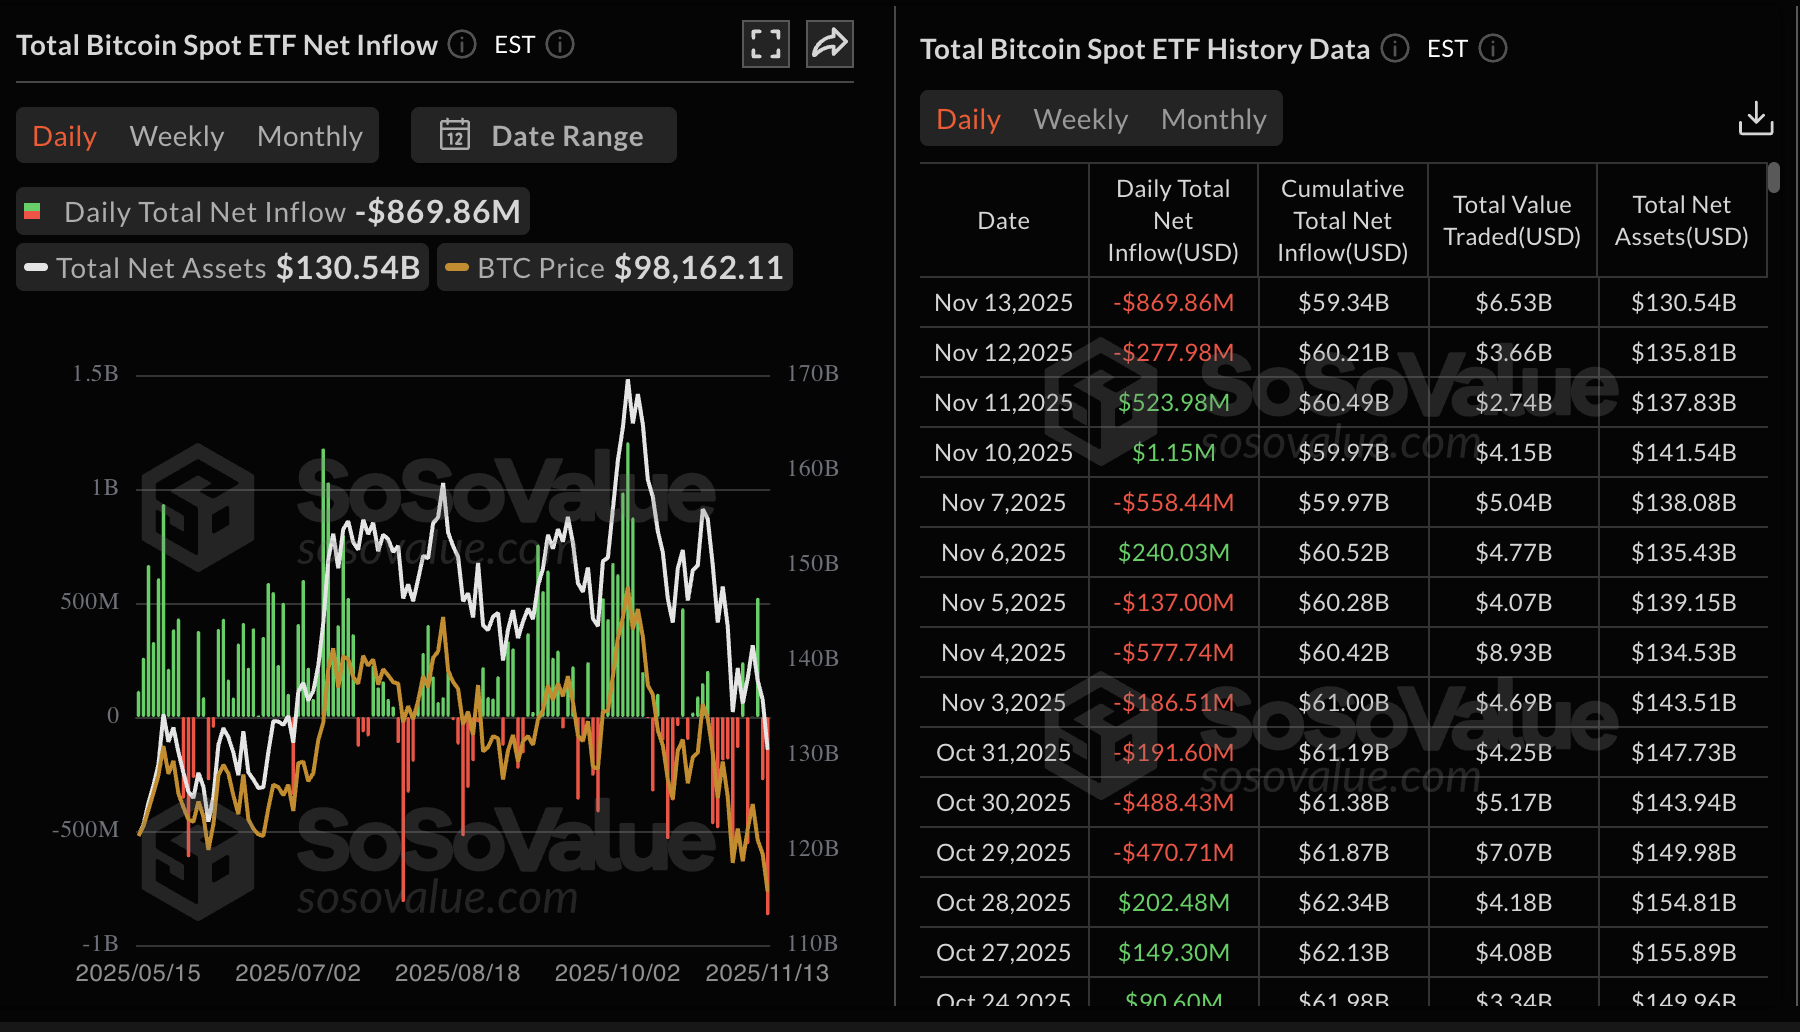Click info icon beside EST on table panel
The image size is (1800, 1032).
click(1494, 48)
